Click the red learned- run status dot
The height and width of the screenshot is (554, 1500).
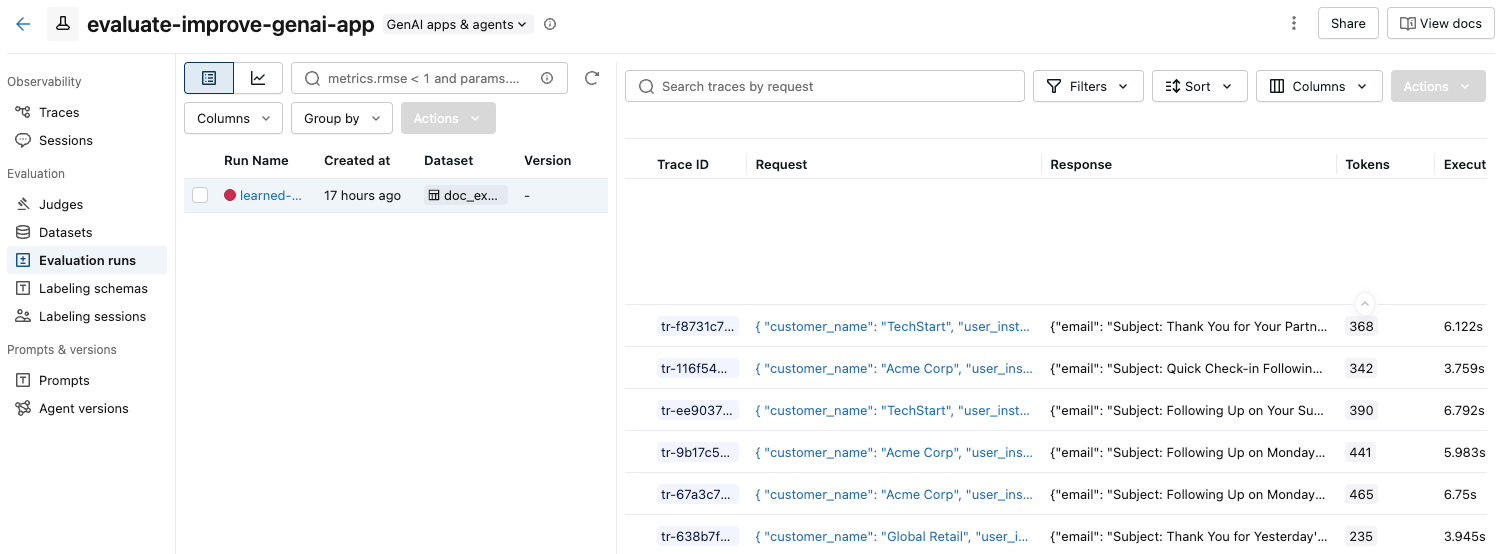(x=230, y=196)
